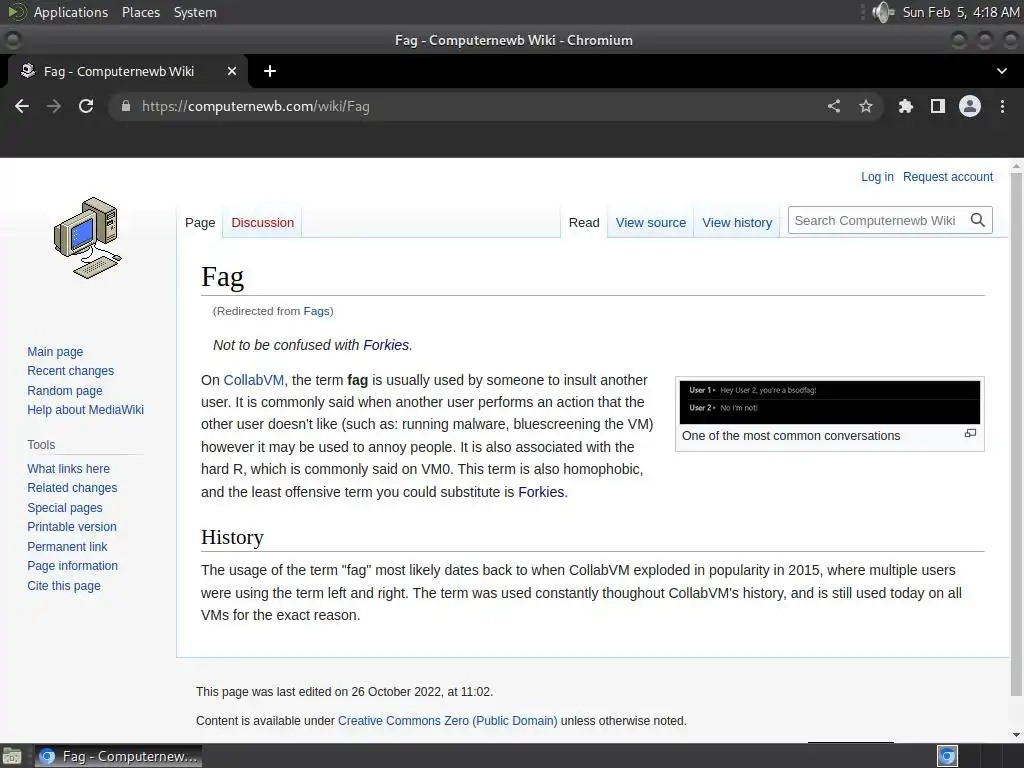Screen dimensions: 1024x768
Task: Open a new tab with plus icon
Action: [270, 71]
